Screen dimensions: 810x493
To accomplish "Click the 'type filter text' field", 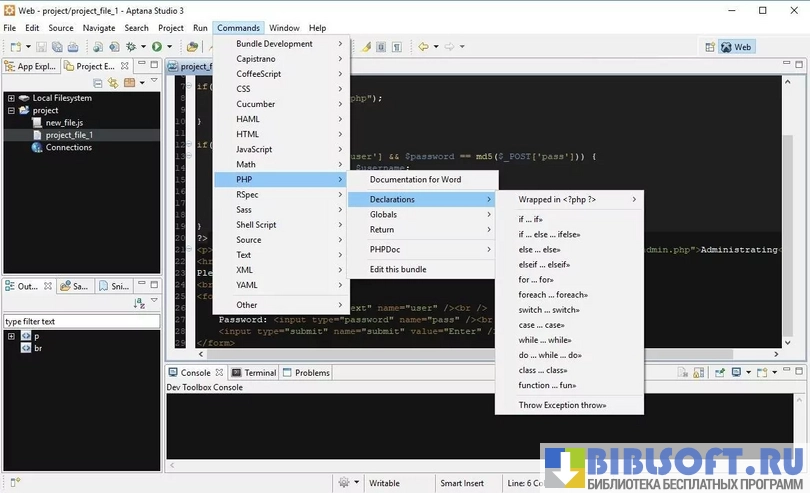I will pos(80,321).
